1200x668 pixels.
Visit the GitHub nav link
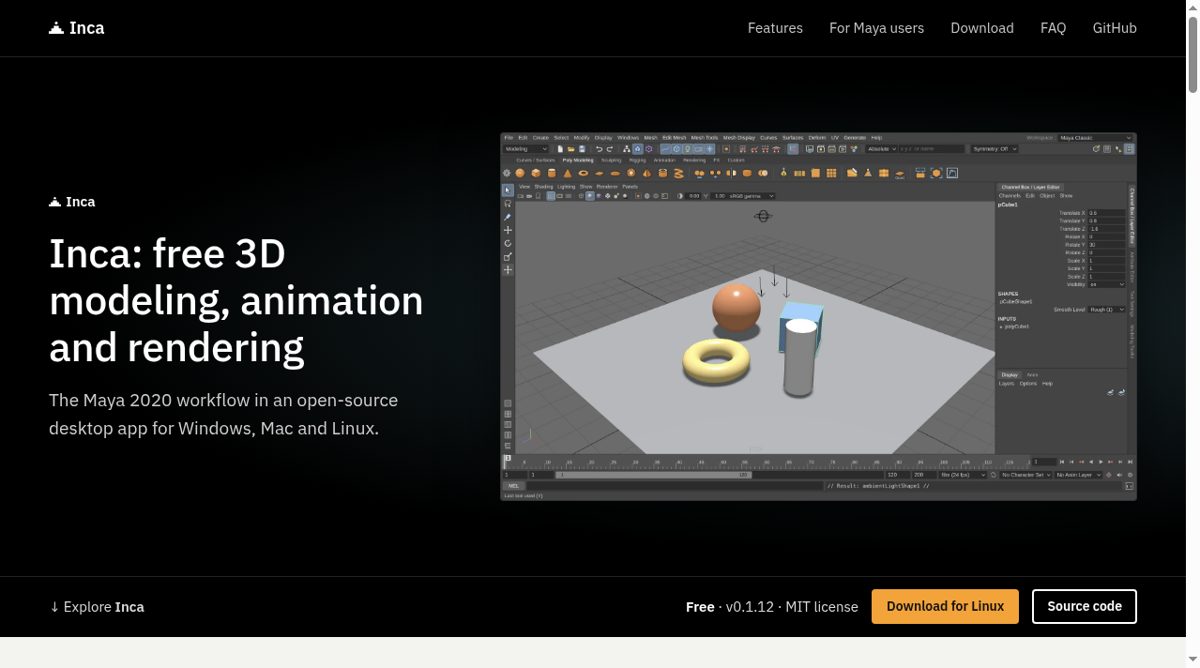(x=1114, y=28)
